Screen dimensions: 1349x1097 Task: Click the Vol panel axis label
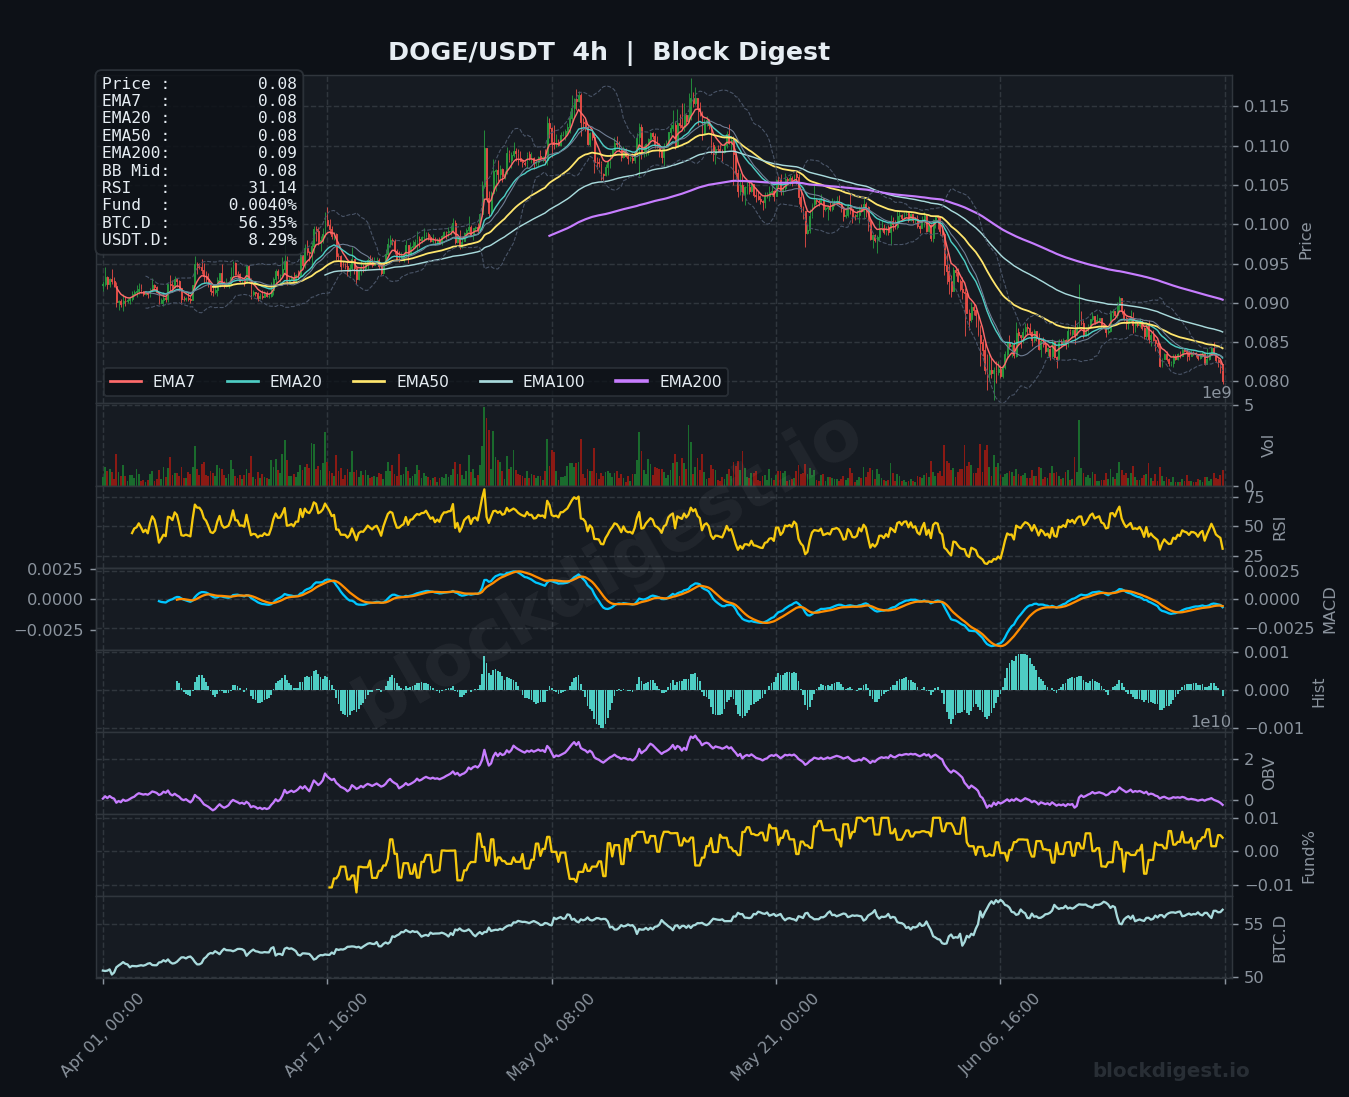pyautogui.click(x=1268, y=446)
